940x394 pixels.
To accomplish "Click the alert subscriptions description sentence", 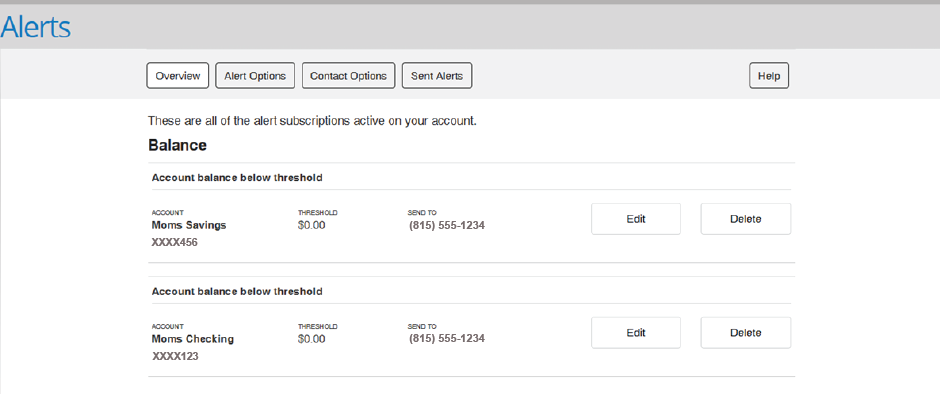I will (312, 121).
